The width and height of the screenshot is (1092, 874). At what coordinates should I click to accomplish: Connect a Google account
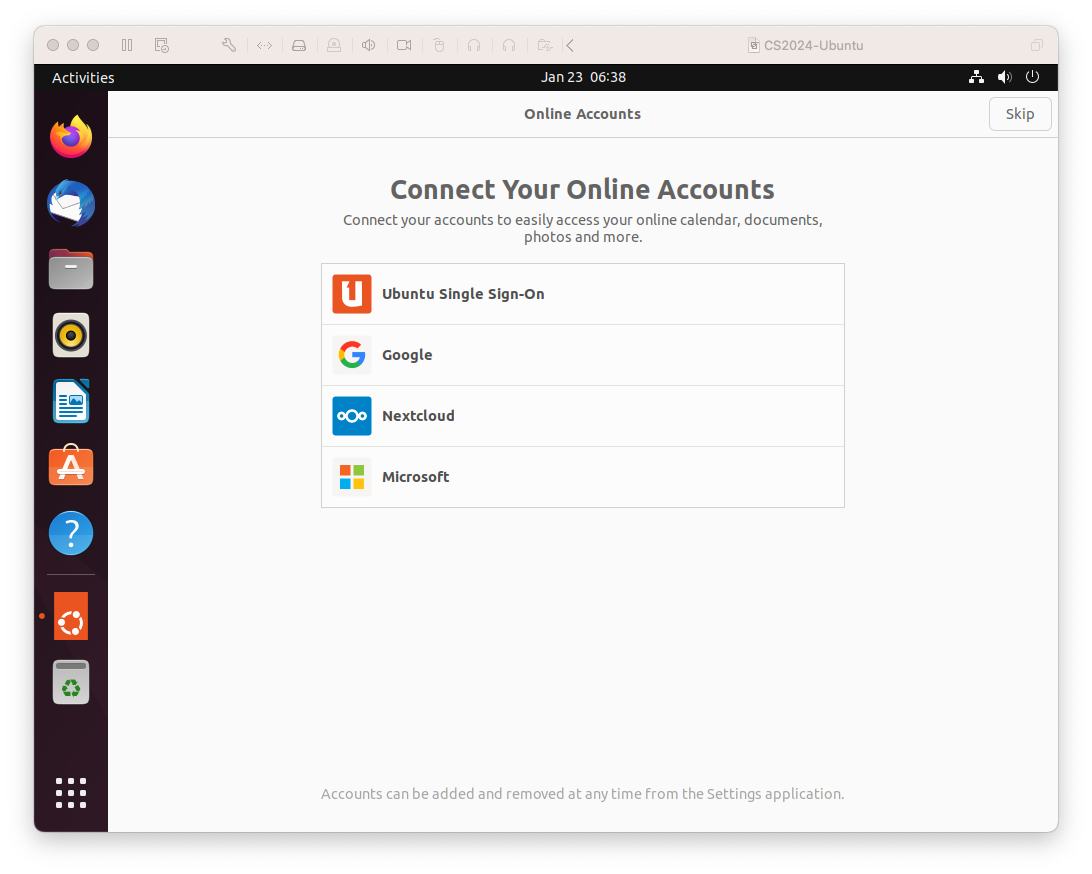(x=583, y=355)
